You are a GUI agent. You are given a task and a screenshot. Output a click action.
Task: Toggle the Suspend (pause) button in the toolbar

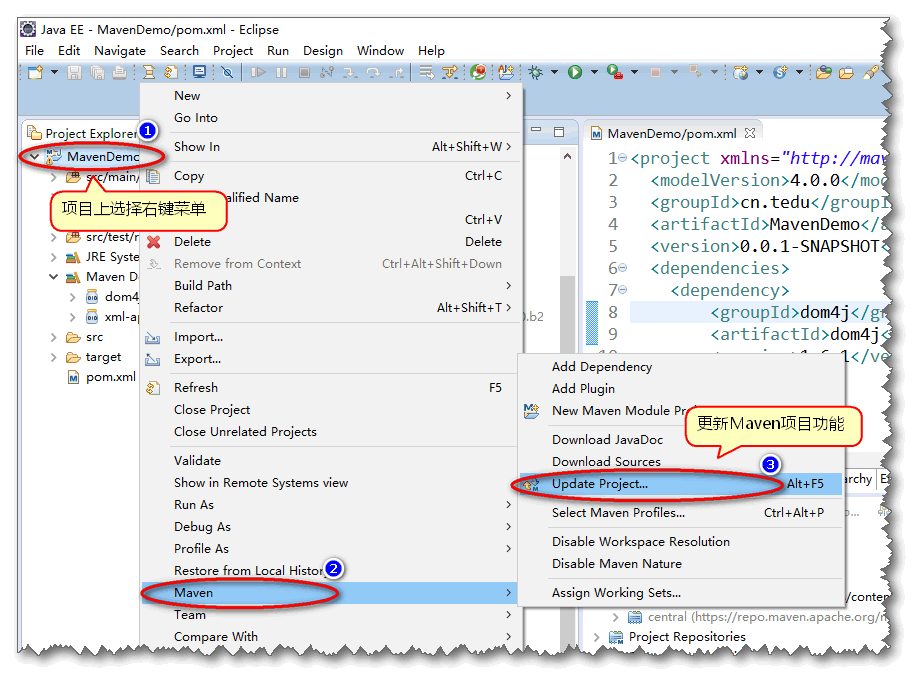click(x=281, y=72)
